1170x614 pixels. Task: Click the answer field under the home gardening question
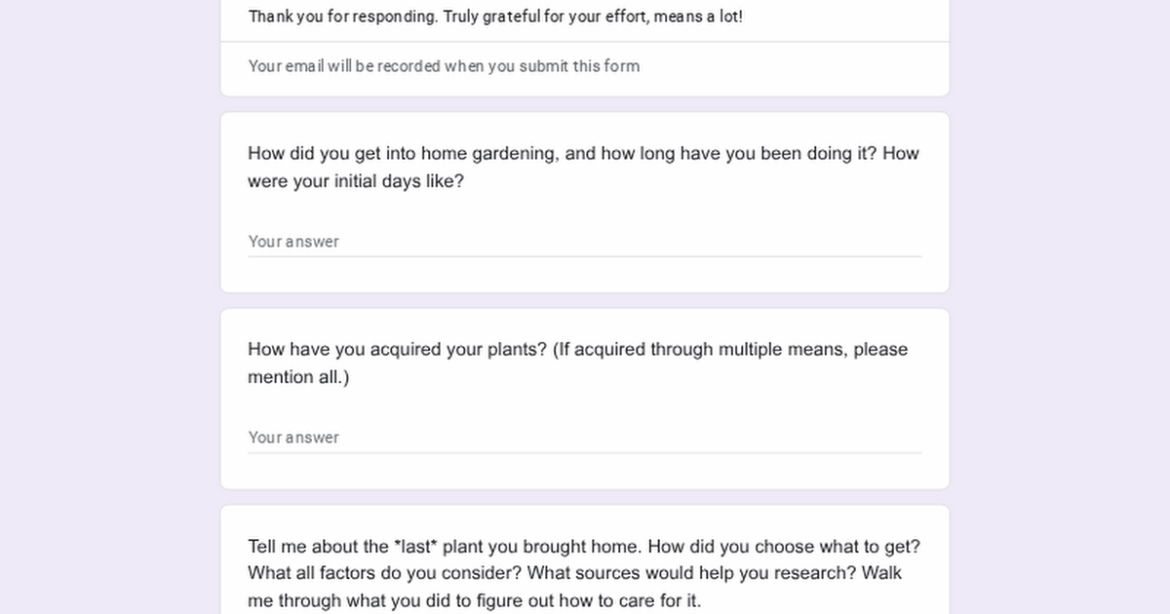584,242
